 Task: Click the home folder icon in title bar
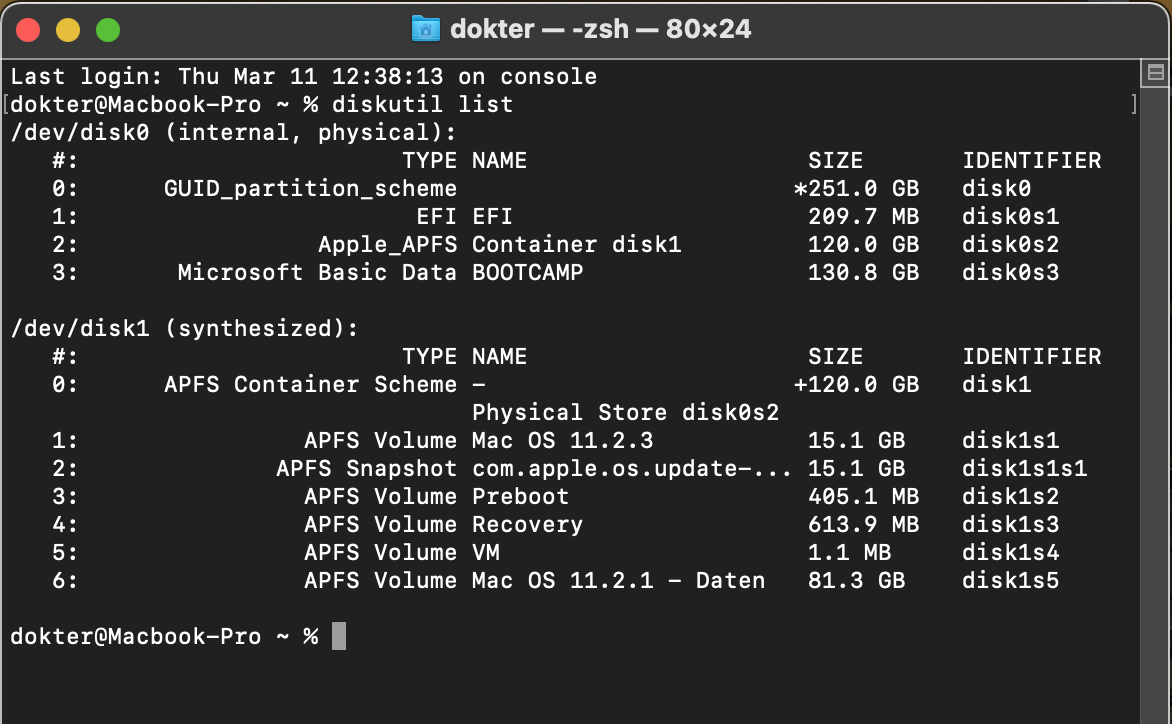tap(425, 30)
